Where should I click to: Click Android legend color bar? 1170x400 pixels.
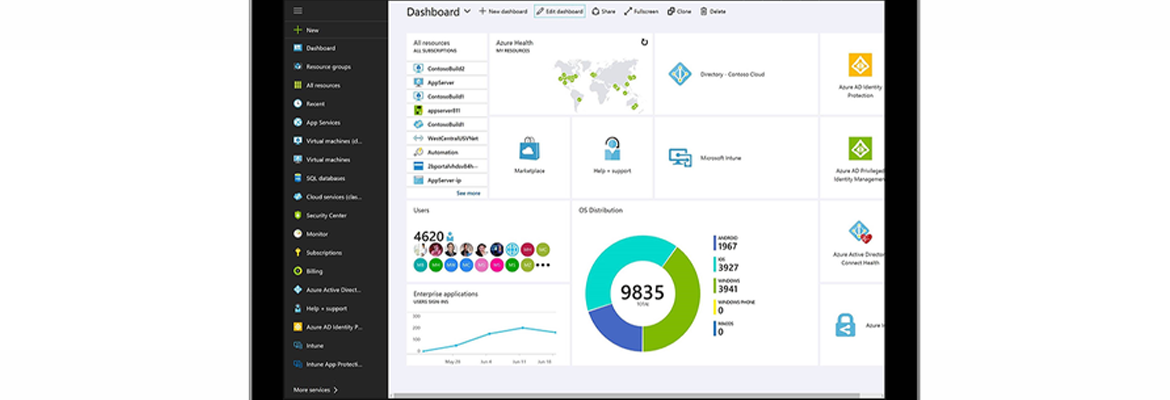pos(715,243)
